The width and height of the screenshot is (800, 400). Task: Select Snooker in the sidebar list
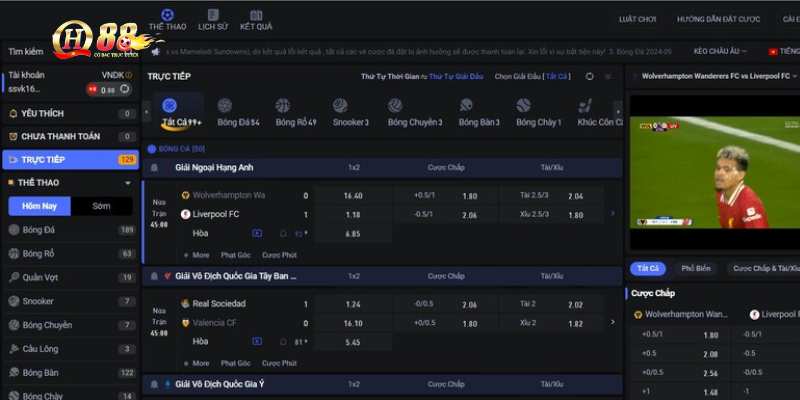click(70, 301)
